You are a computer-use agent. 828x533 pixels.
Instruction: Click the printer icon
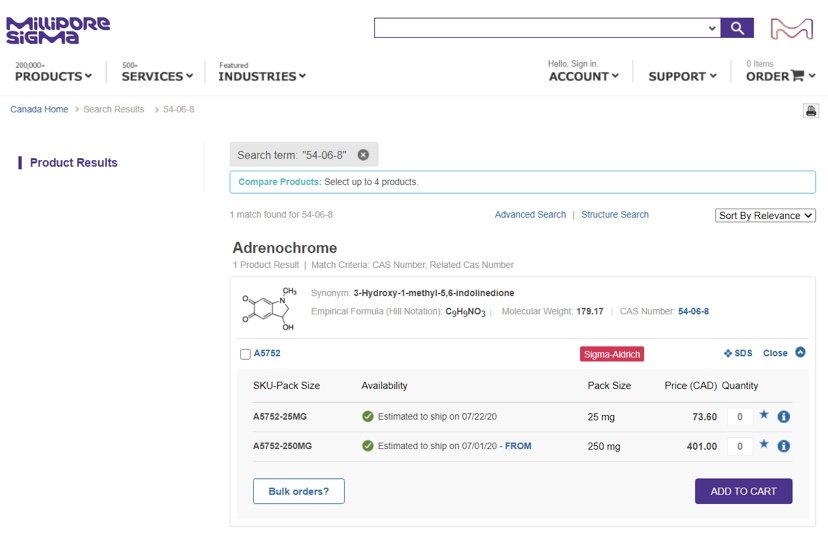(x=811, y=111)
